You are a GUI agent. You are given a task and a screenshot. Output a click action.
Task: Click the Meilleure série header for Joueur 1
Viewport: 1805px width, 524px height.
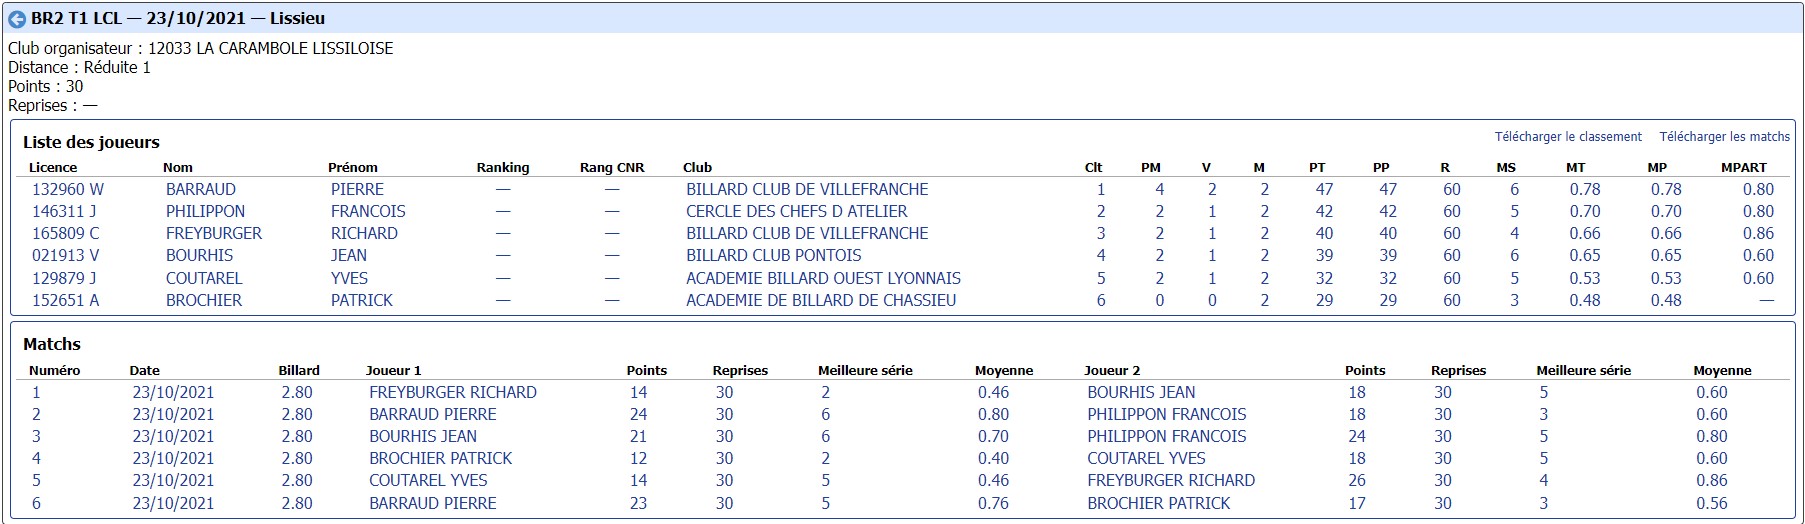coord(865,370)
